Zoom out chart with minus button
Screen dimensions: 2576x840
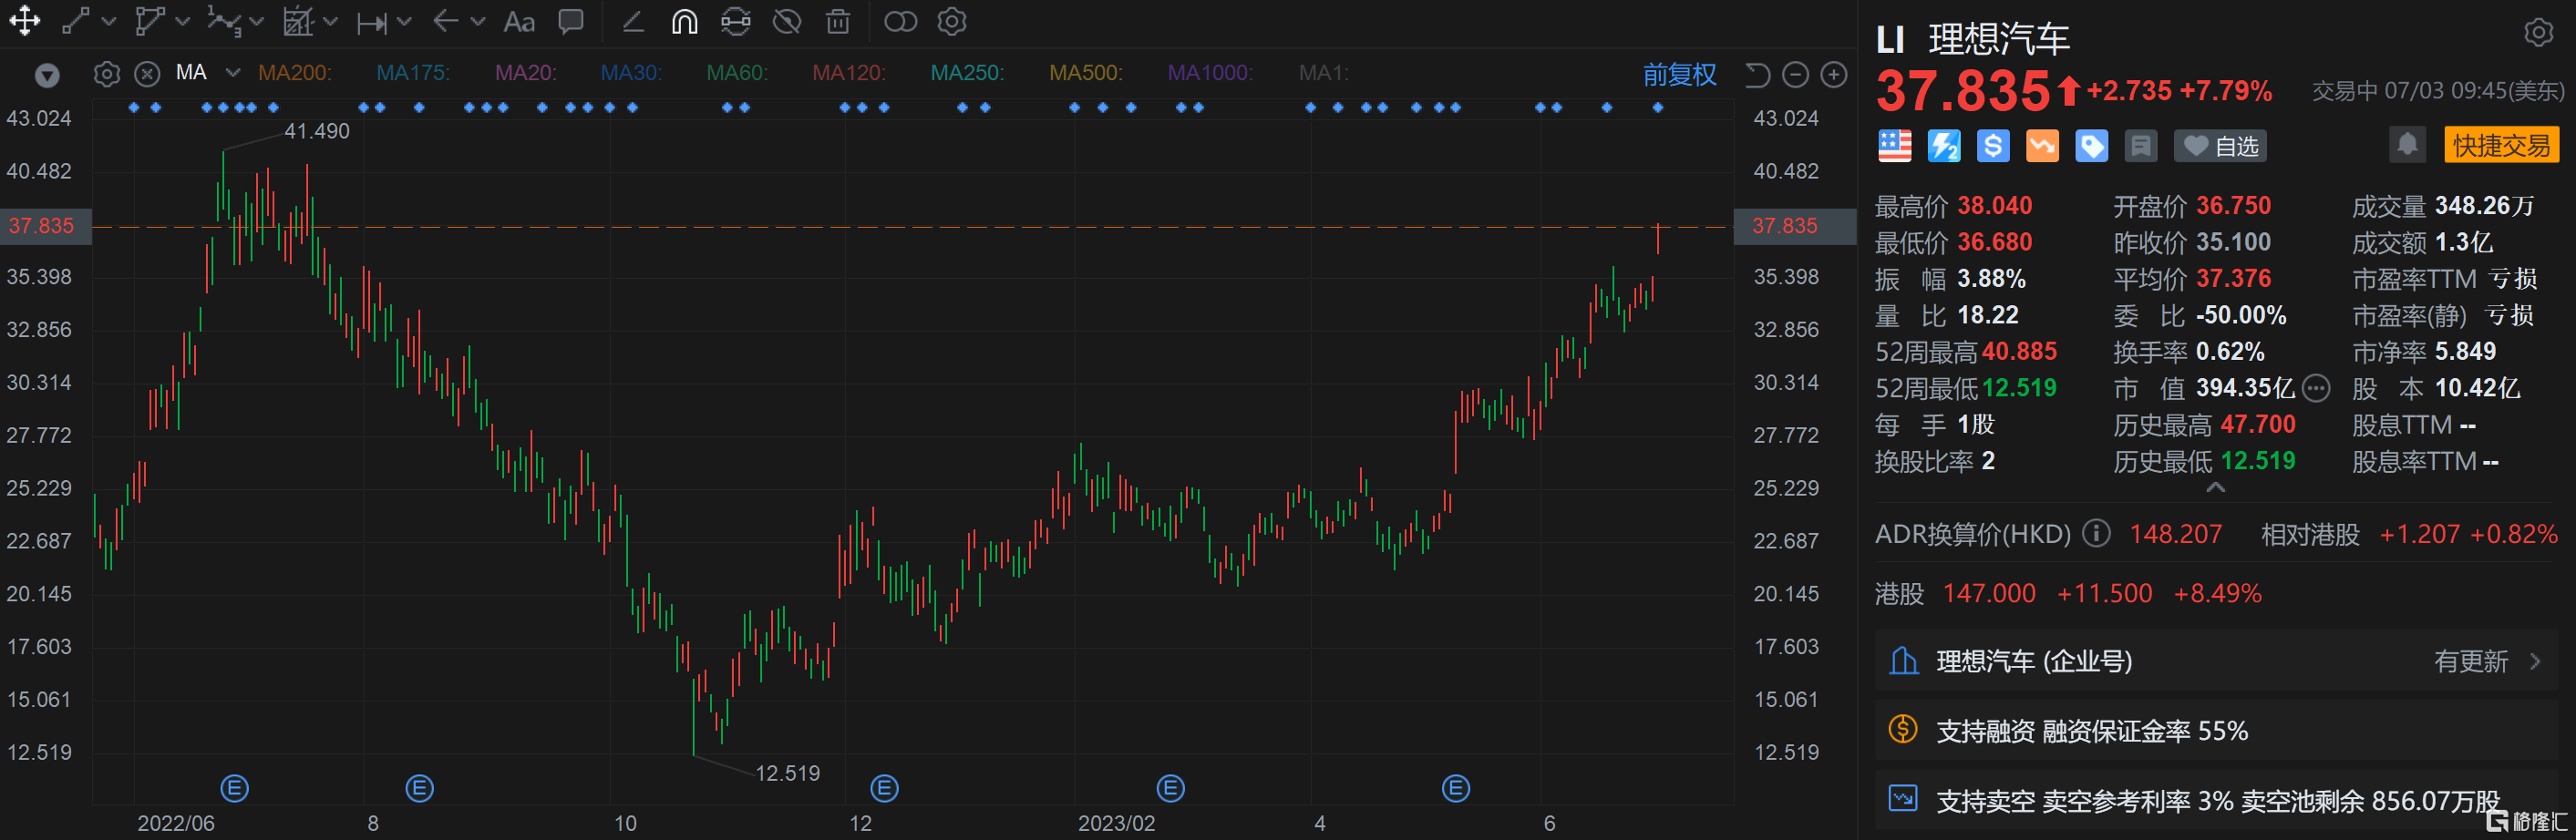1795,75
